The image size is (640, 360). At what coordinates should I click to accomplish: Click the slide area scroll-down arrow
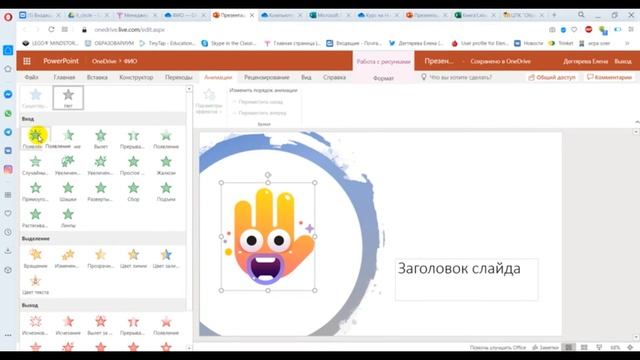pos(636,337)
